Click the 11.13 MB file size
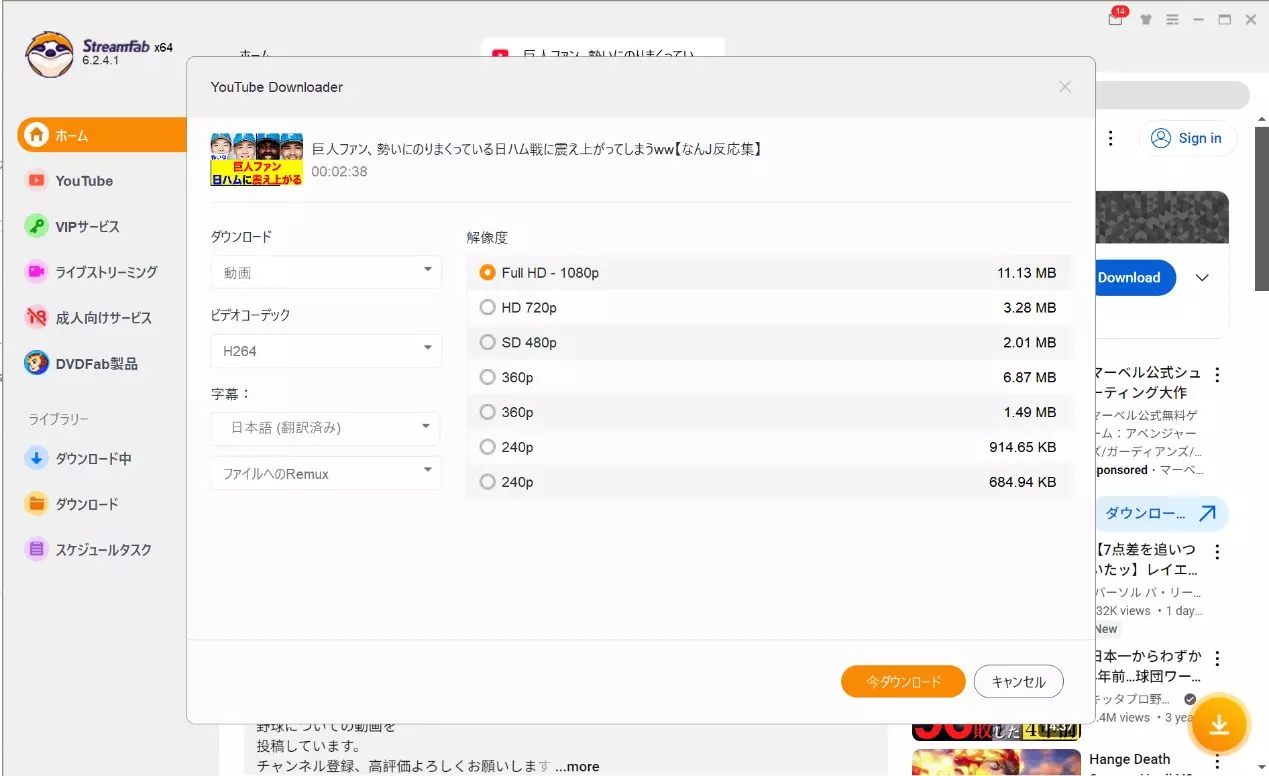Image resolution: width=1269 pixels, height=776 pixels. [1026, 273]
